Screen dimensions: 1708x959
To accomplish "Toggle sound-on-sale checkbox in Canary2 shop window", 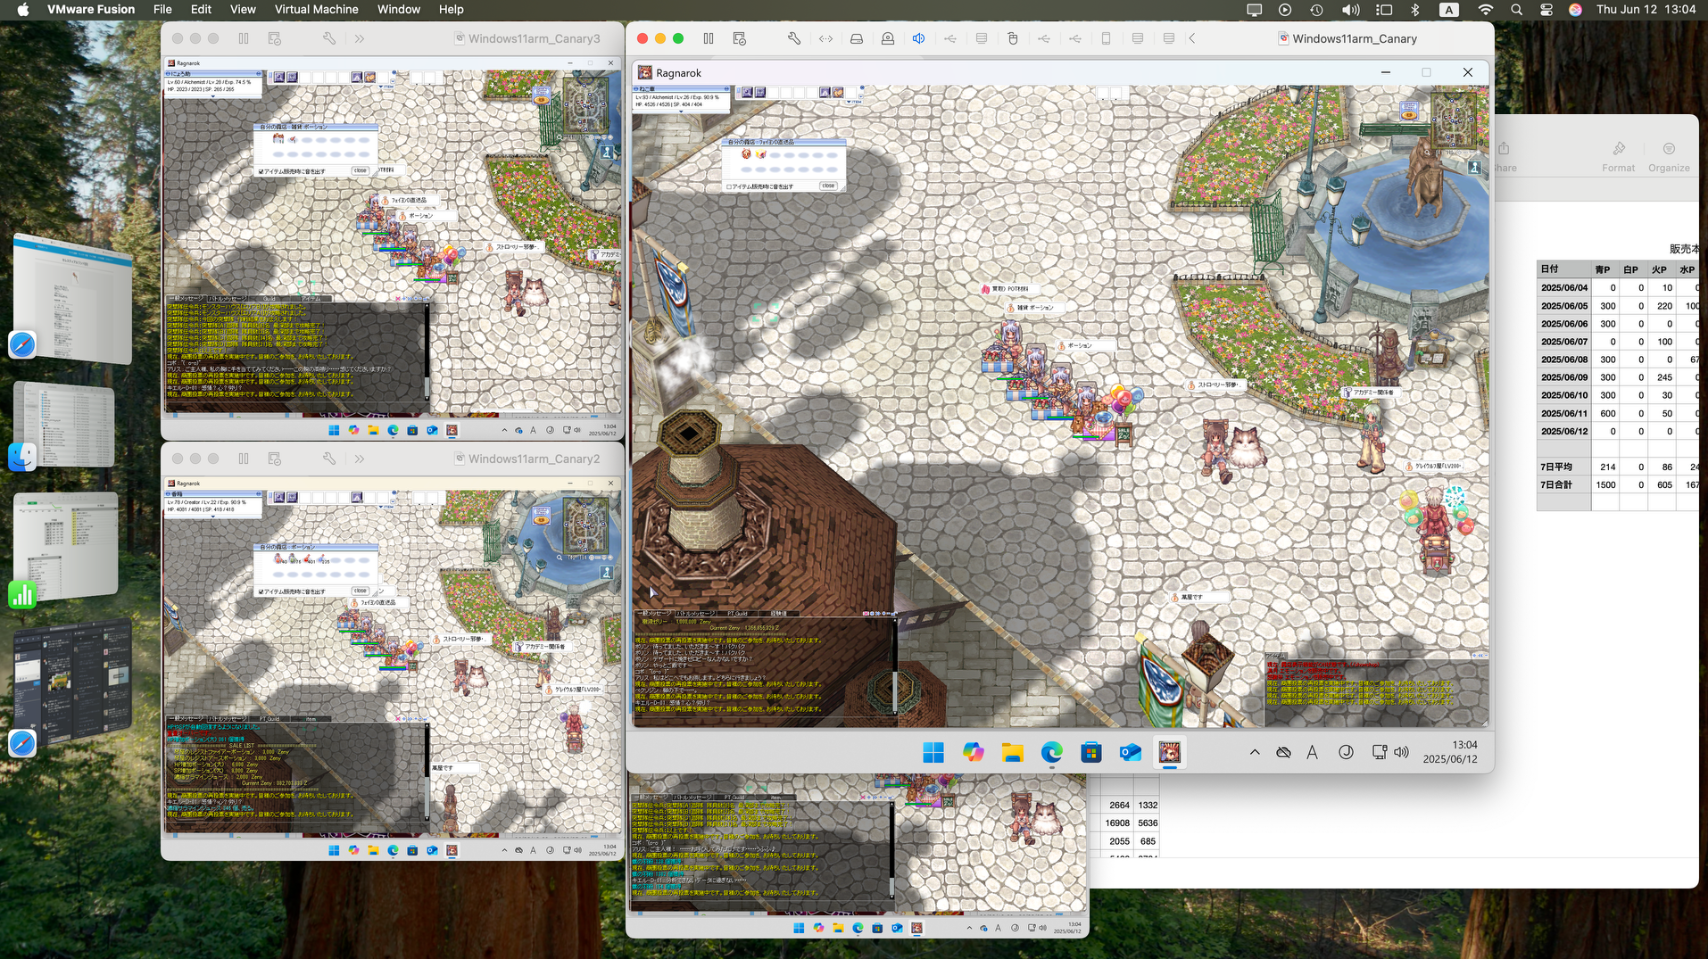I will [x=261, y=591].
